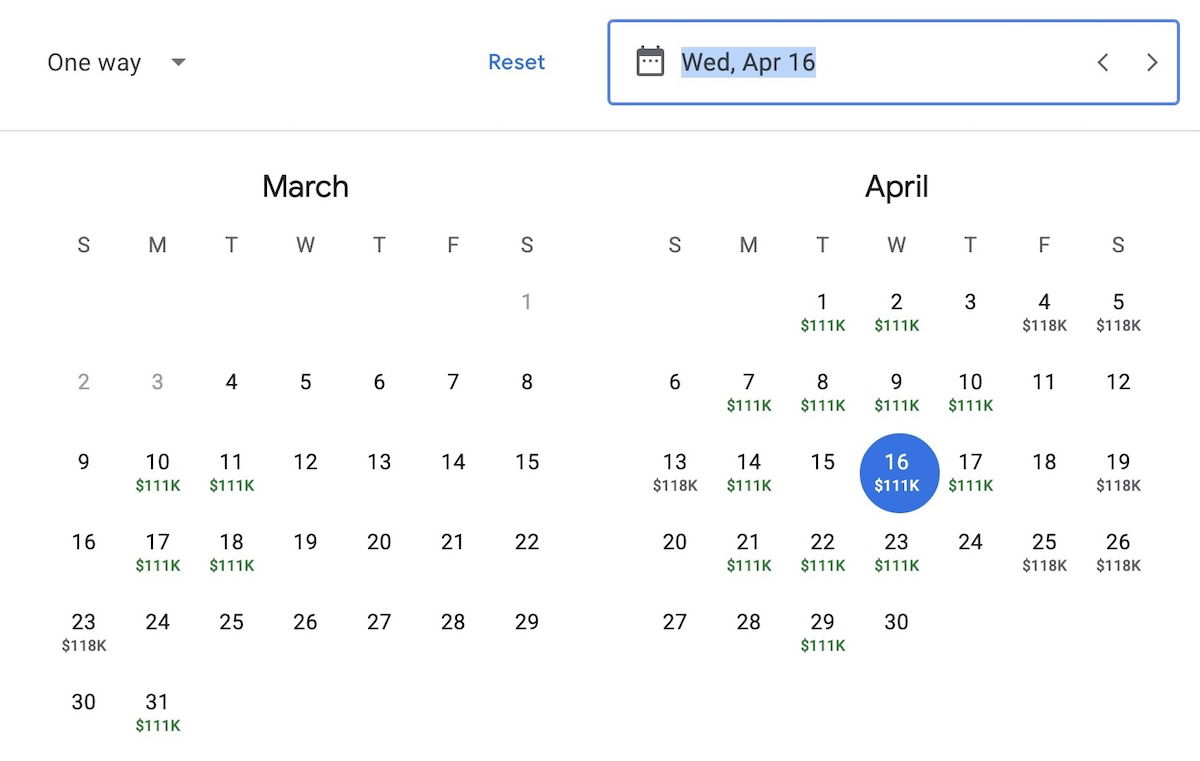The height and width of the screenshot is (761, 1200).
Task: Select April 10 in April calendar
Action: click(x=970, y=392)
